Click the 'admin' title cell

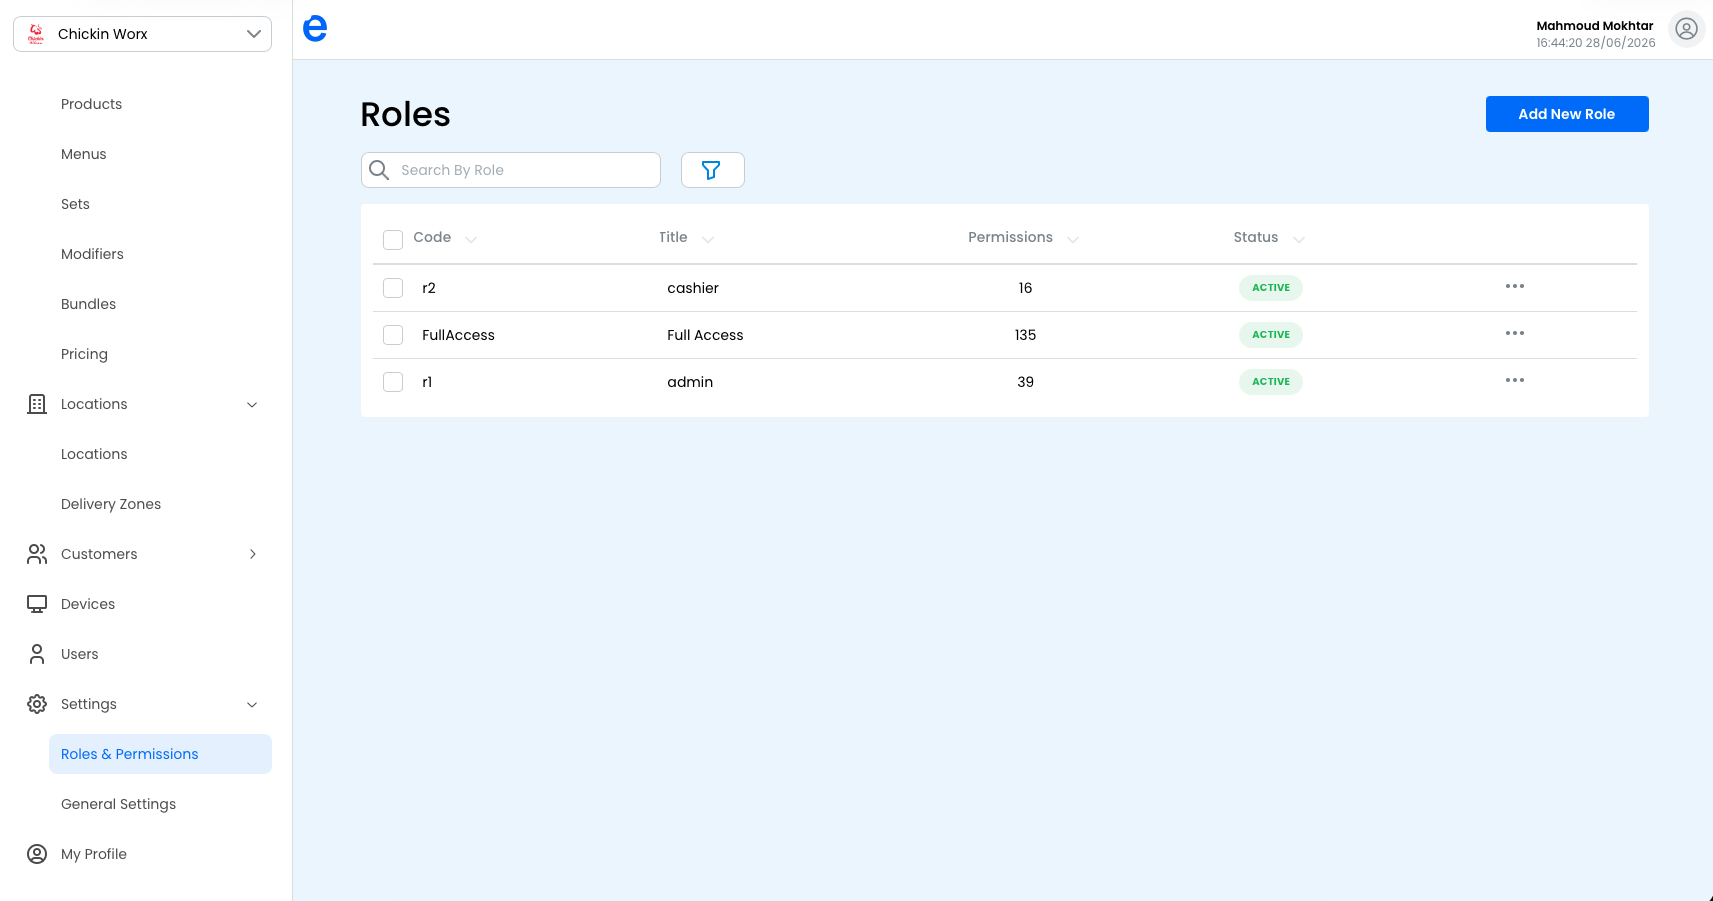click(x=690, y=382)
